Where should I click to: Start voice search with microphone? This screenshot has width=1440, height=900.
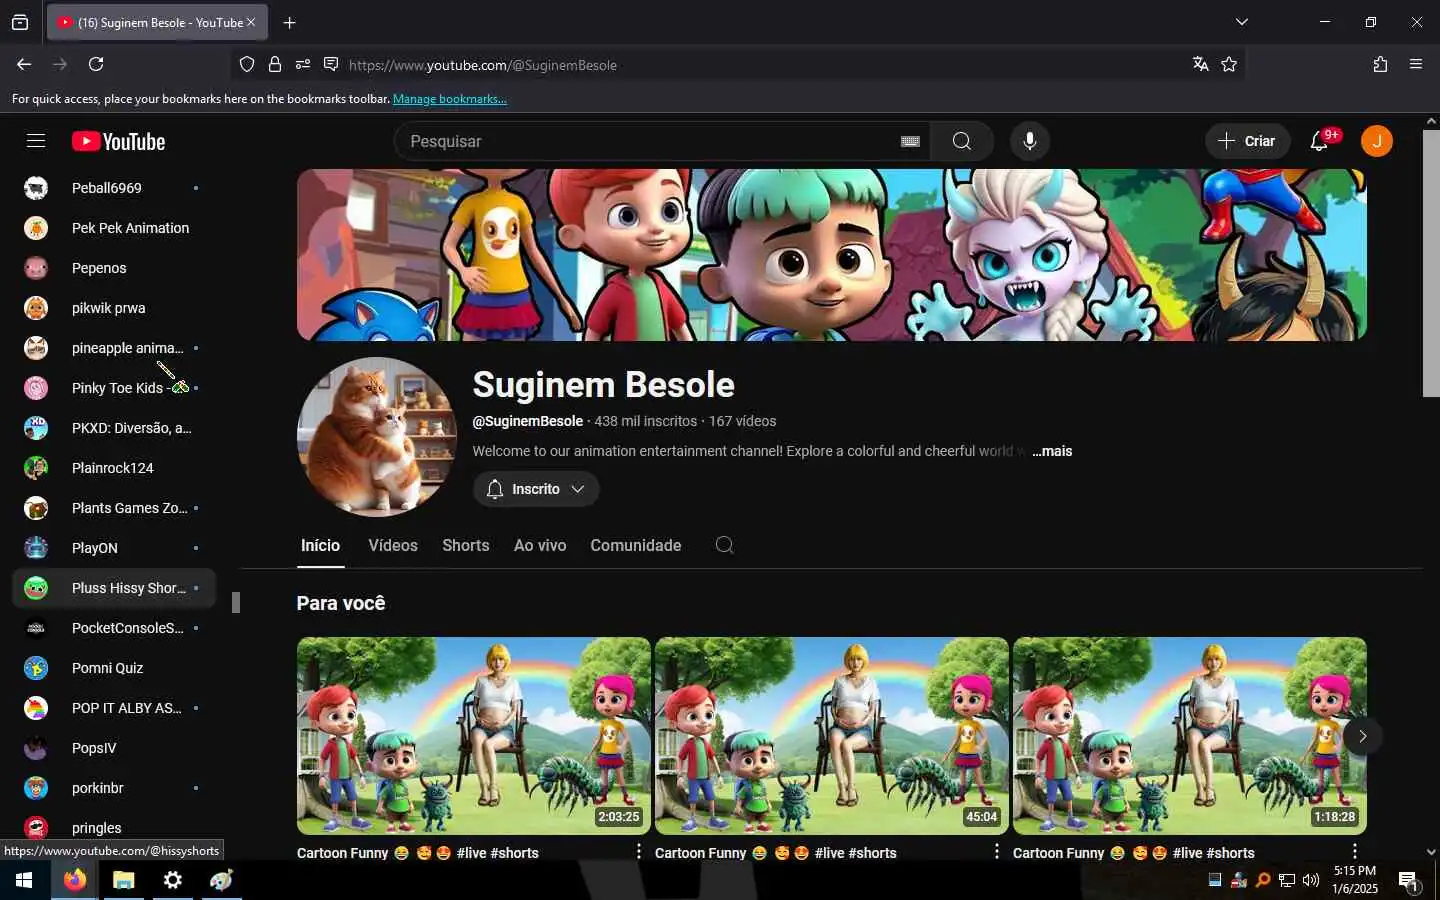click(x=1029, y=141)
